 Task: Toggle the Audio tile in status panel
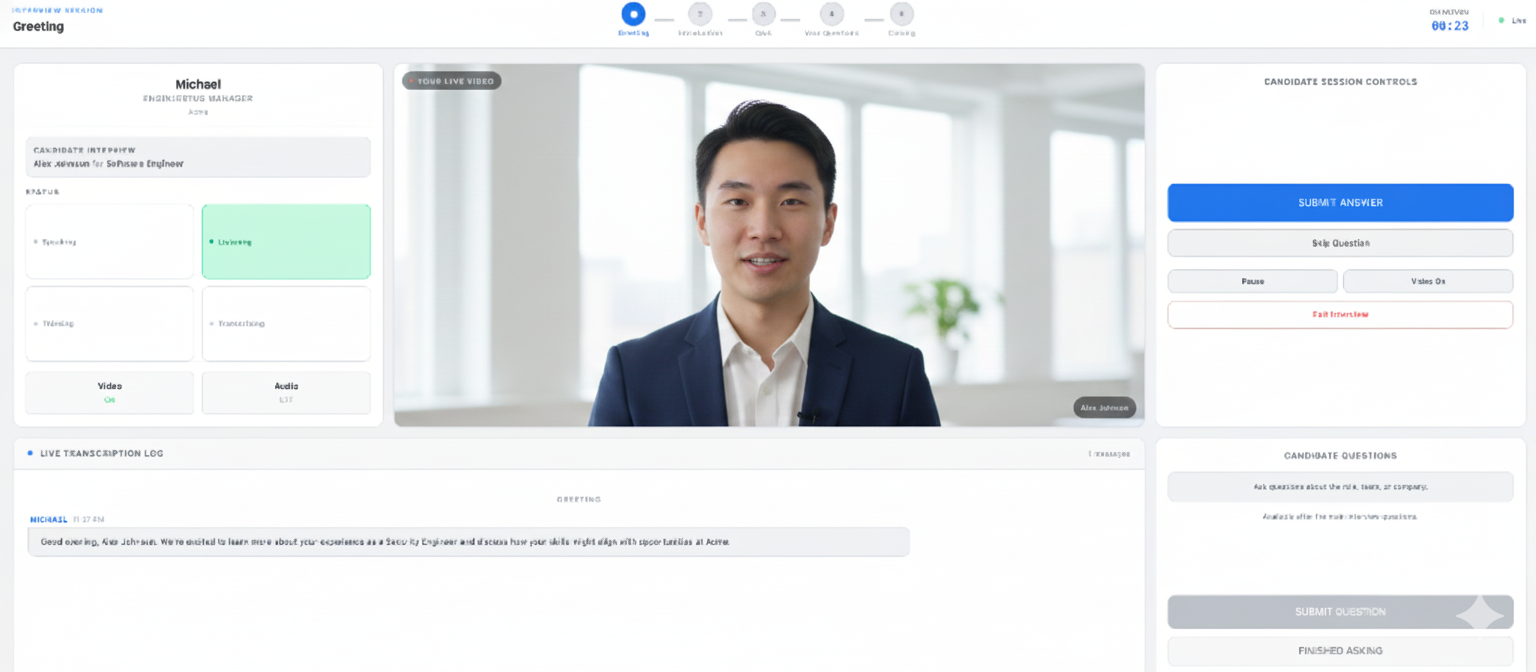286,392
